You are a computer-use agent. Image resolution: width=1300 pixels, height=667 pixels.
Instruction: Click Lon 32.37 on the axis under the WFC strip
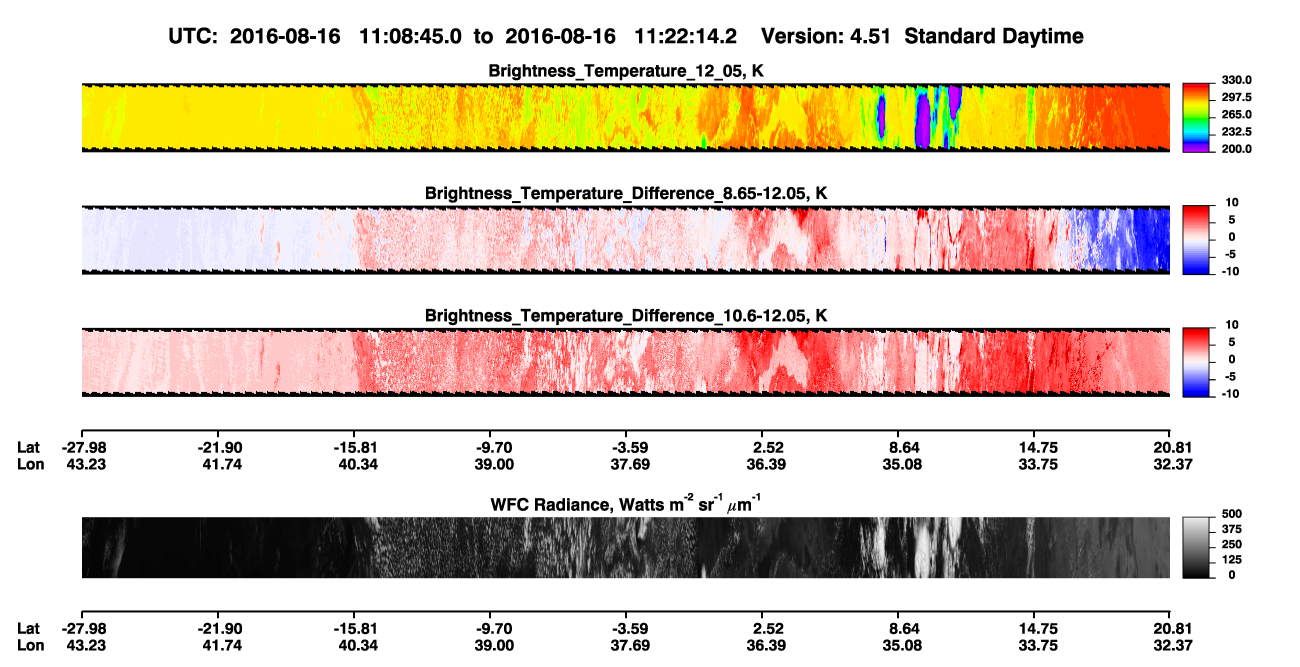click(1170, 644)
